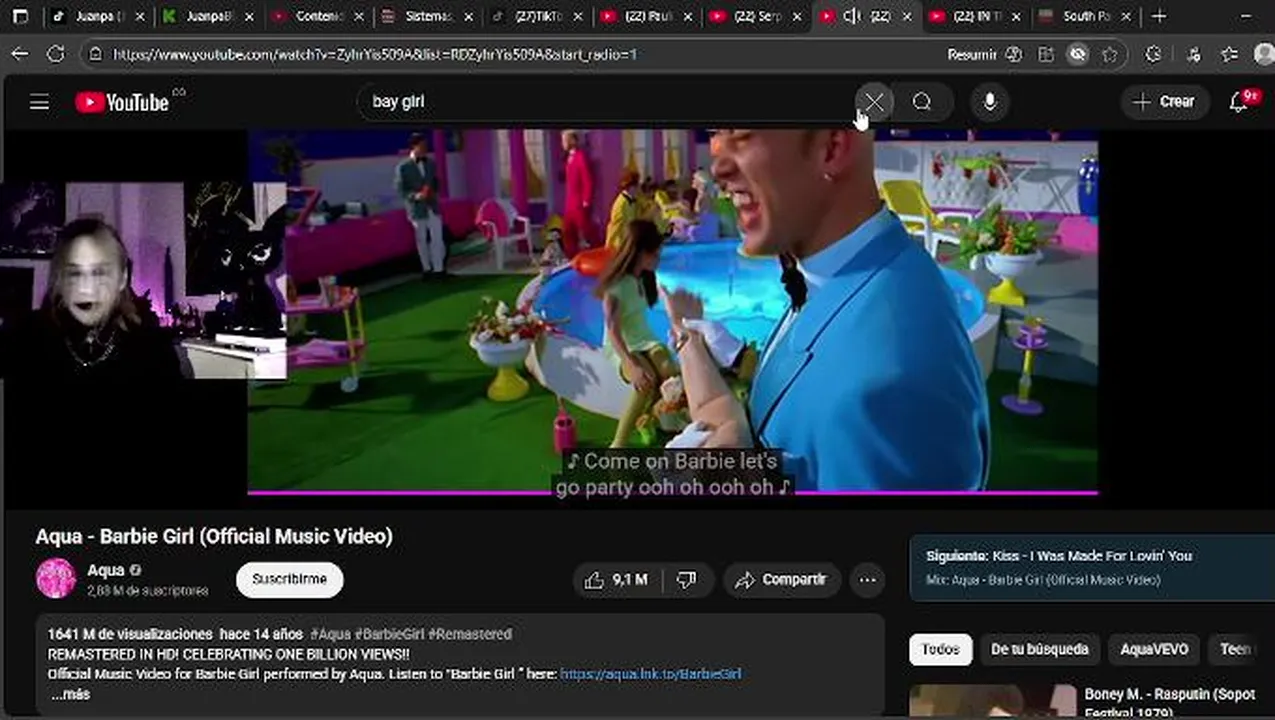Click the #BarbieGirl hashtag
The height and width of the screenshot is (720, 1275).
pyautogui.click(x=389, y=634)
